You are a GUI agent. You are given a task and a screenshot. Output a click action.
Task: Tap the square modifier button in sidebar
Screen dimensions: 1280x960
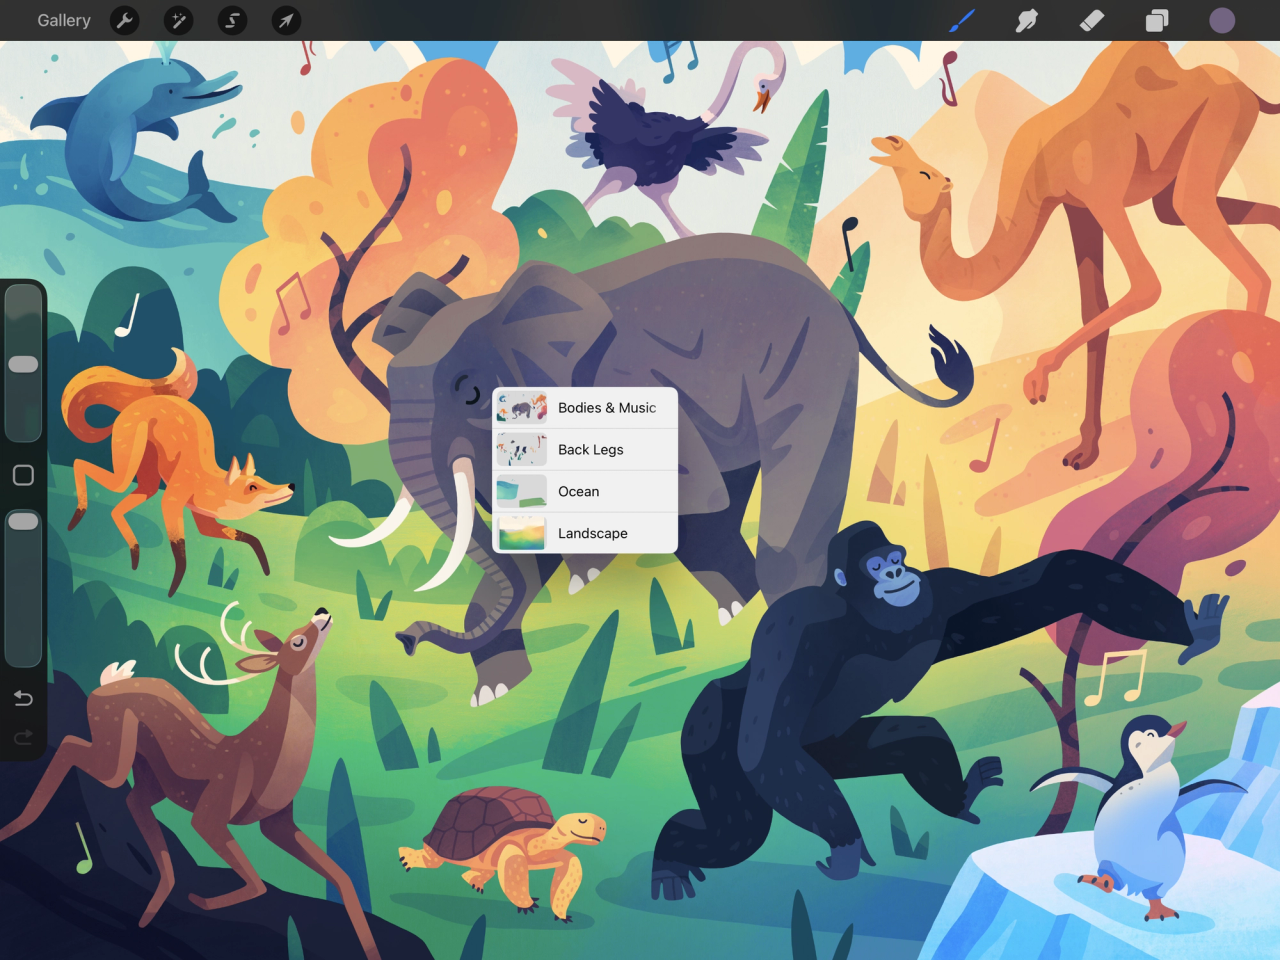pos(23,475)
